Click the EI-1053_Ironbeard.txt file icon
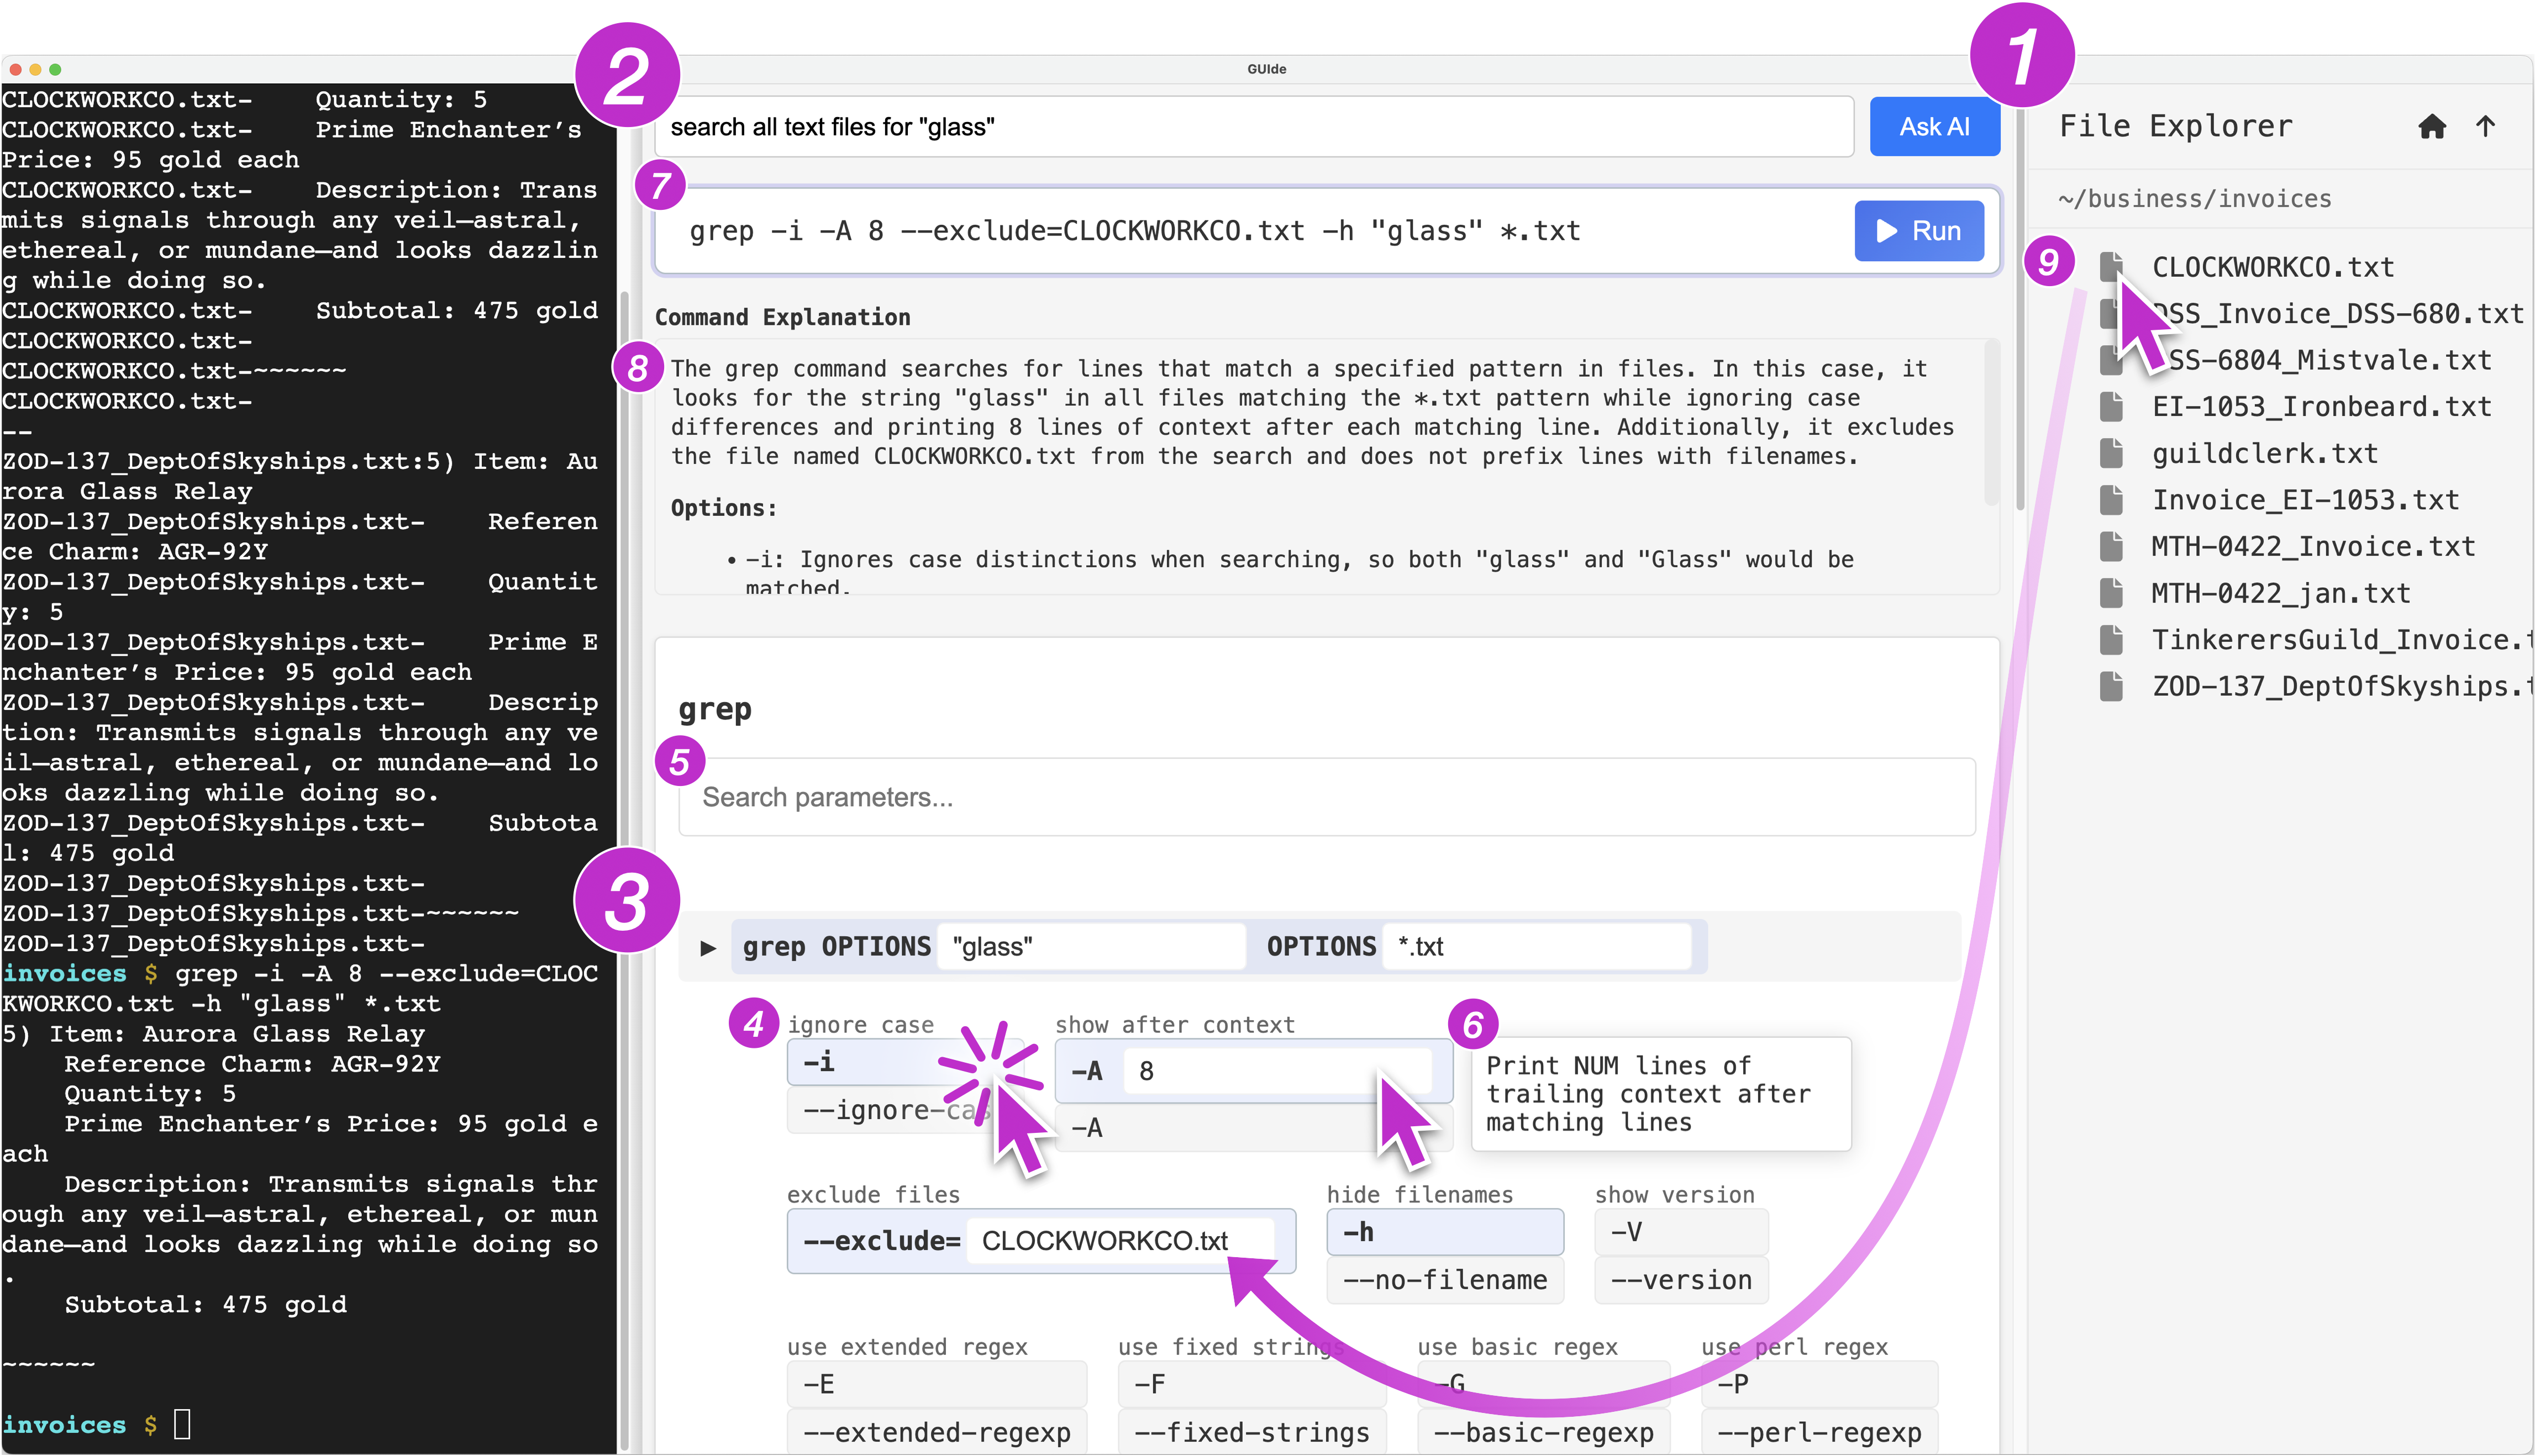2535x1456 pixels. (x=2111, y=407)
